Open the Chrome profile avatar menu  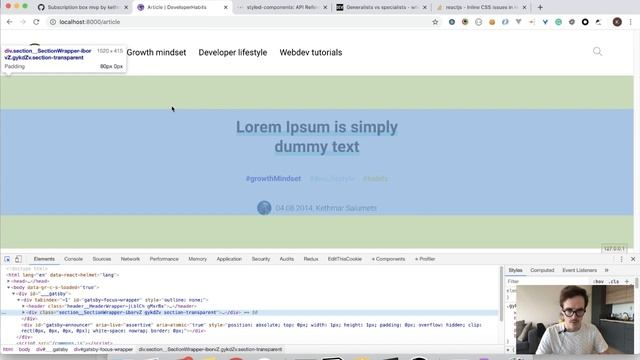617,22
